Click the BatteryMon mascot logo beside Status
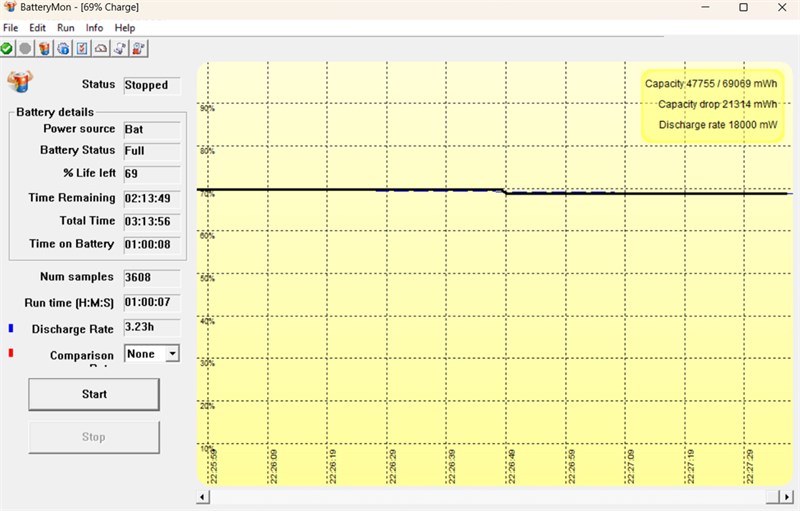Screen dimensions: 800x511 point(20,82)
